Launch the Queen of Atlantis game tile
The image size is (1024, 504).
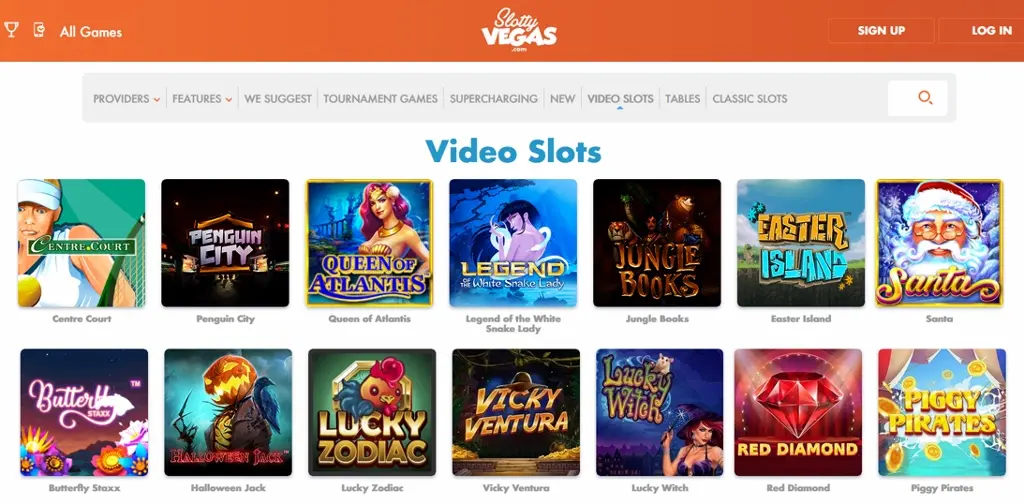click(370, 243)
